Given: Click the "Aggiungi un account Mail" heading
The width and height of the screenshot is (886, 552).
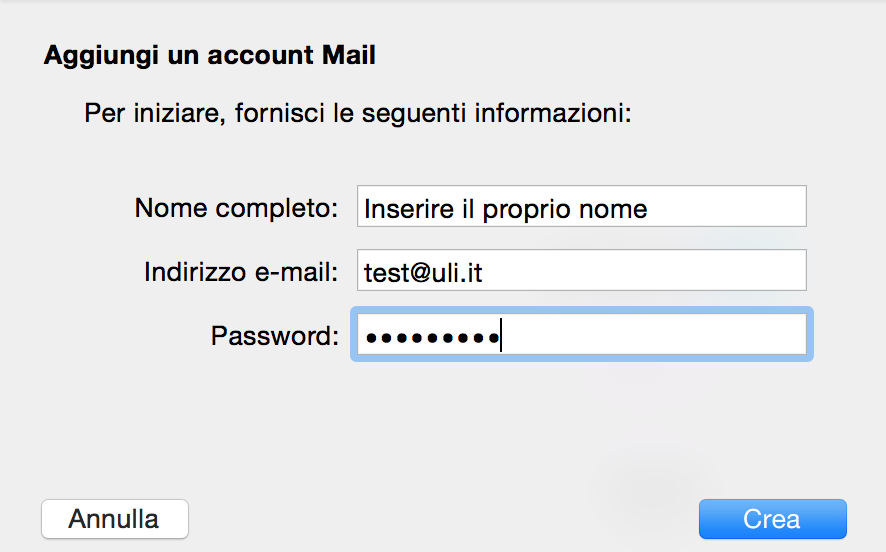Looking at the screenshot, I should tap(209, 55).
